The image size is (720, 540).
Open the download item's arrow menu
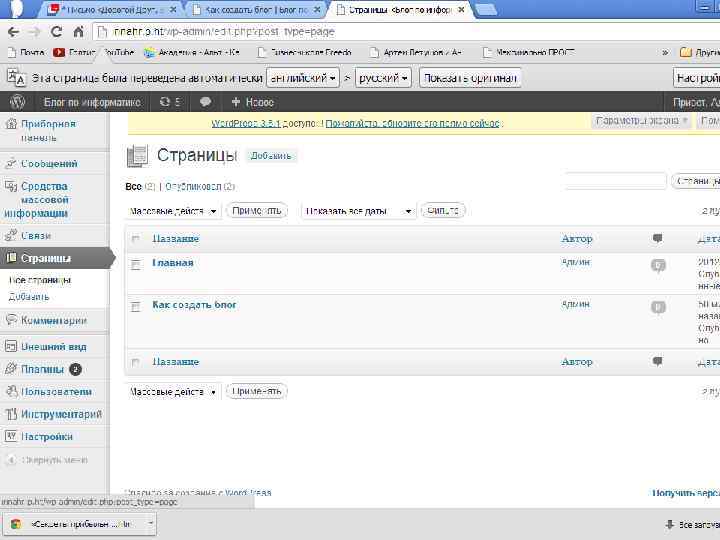[x=150, y=523]
